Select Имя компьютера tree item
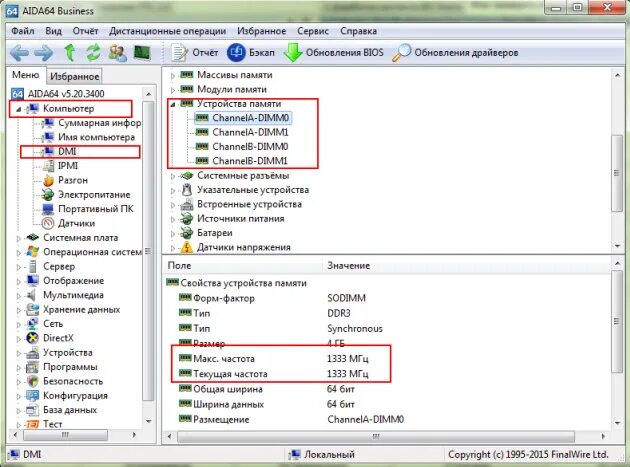Screen dimensions: 630x467 (x=96, y=137)
